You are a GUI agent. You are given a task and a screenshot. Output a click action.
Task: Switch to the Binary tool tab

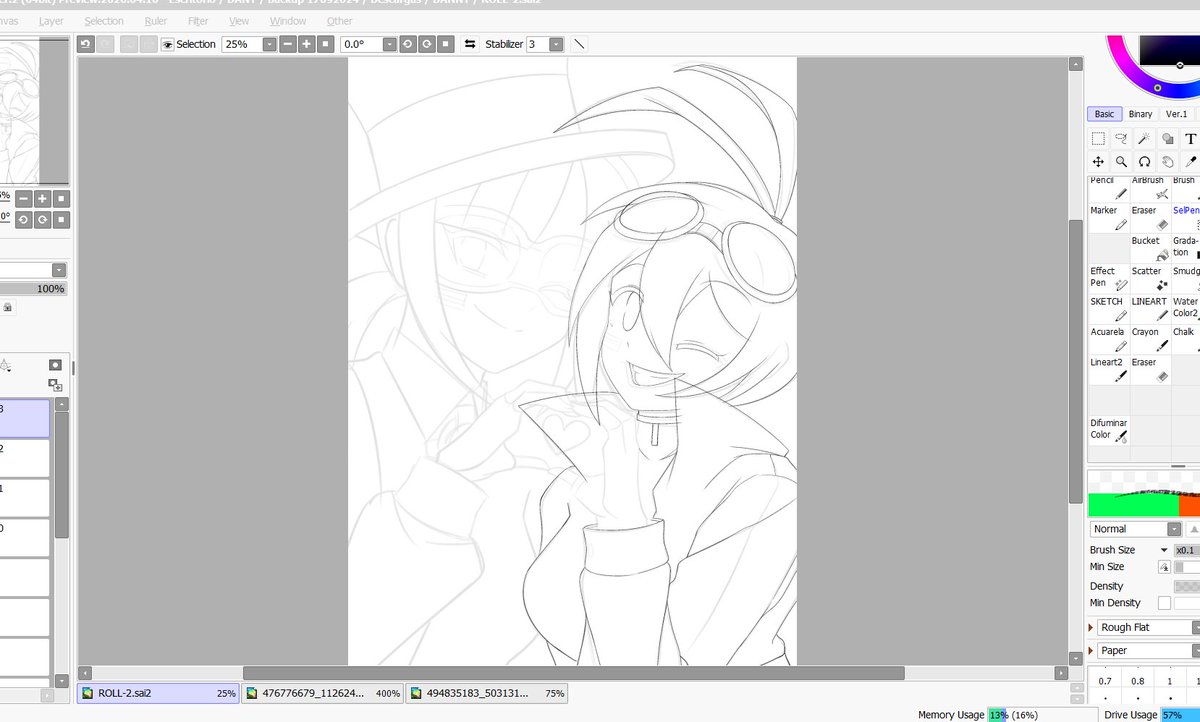click(1141, 114)
